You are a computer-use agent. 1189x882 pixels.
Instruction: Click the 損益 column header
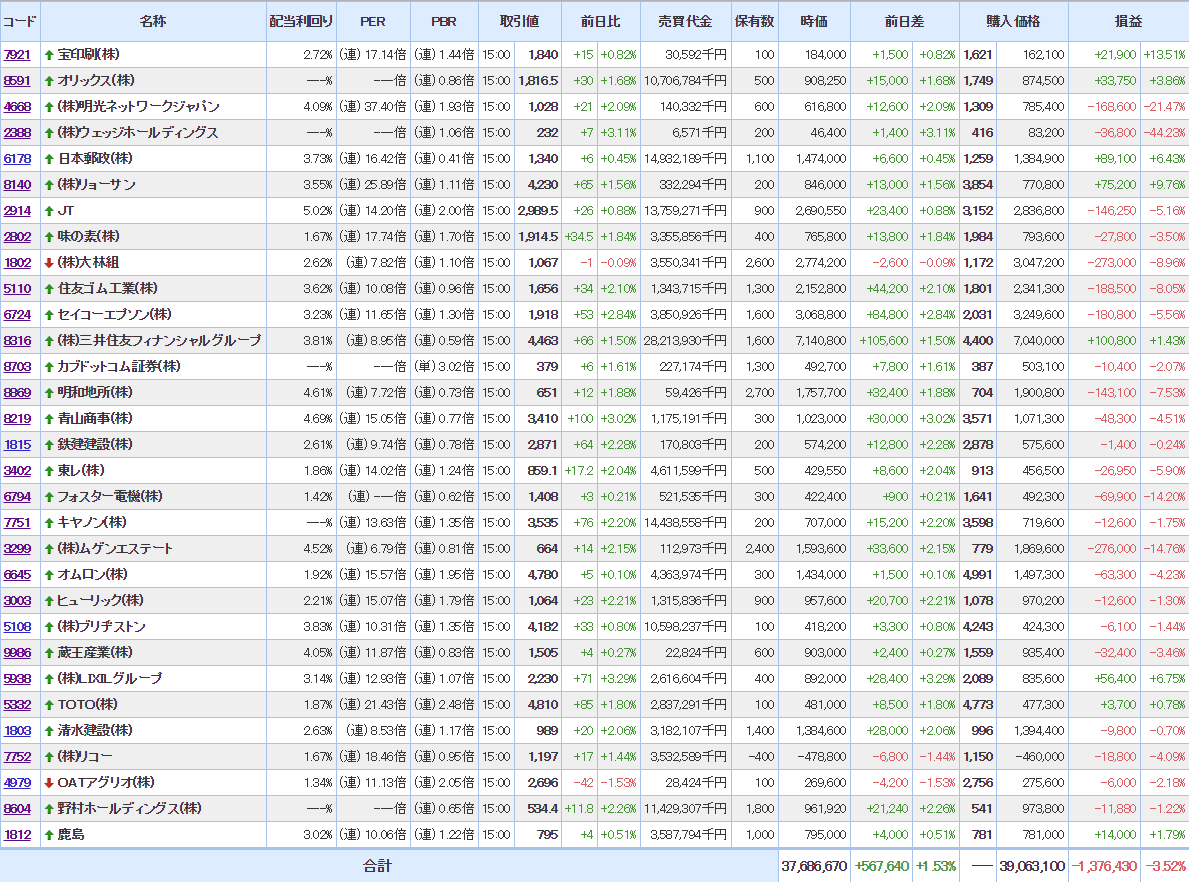tap(1128, 21)
